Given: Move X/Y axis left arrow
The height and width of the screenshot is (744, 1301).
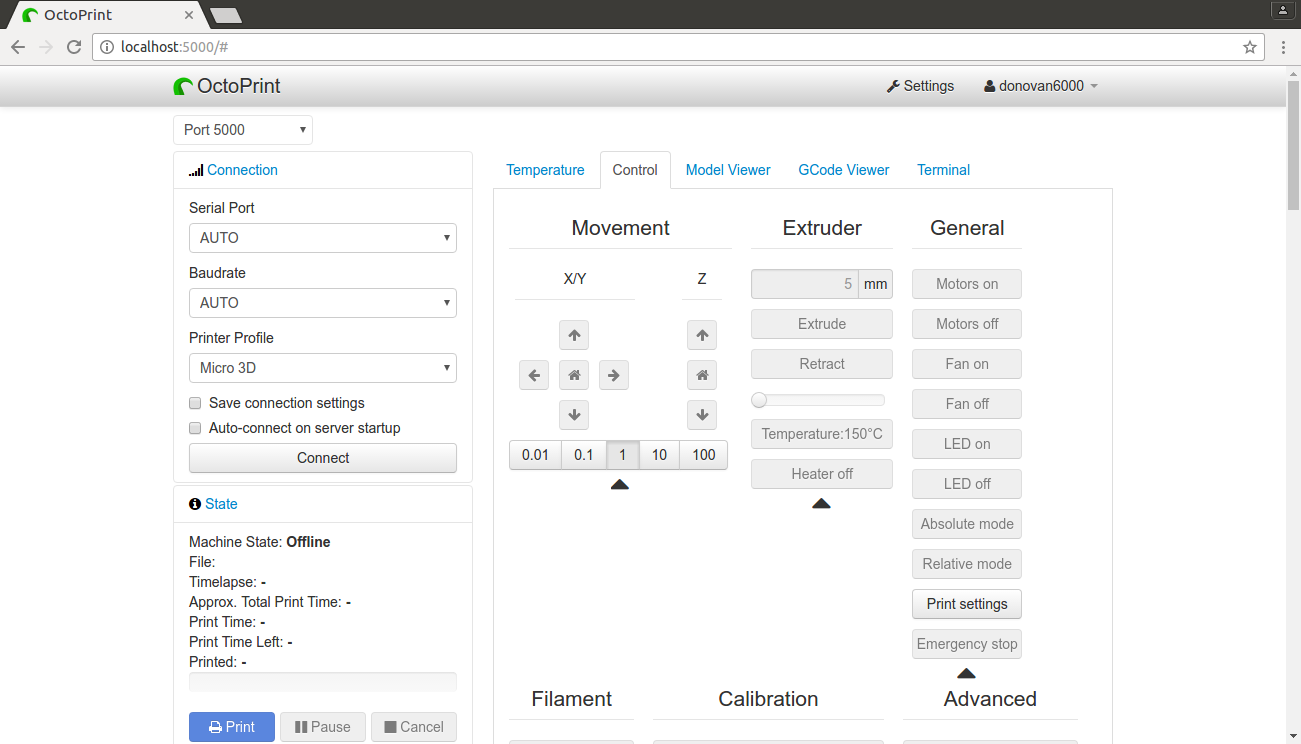Looking at the screenshot, I should click(534, 375).
